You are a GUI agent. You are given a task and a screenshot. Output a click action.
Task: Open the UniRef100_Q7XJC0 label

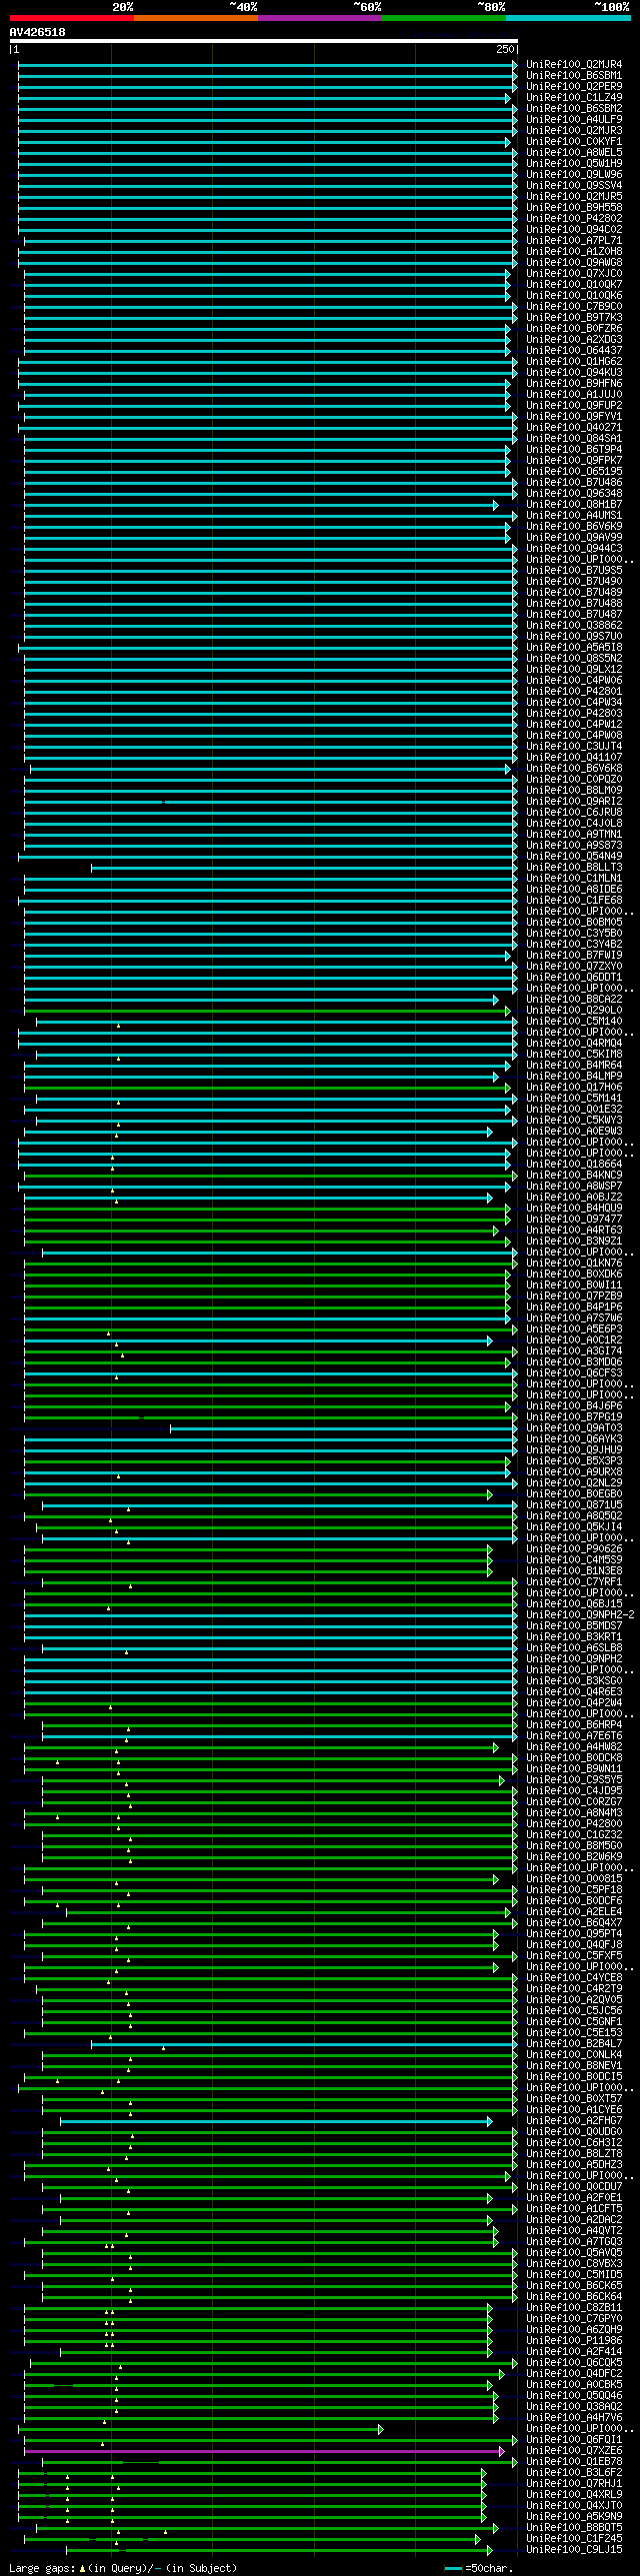(574, 274)
